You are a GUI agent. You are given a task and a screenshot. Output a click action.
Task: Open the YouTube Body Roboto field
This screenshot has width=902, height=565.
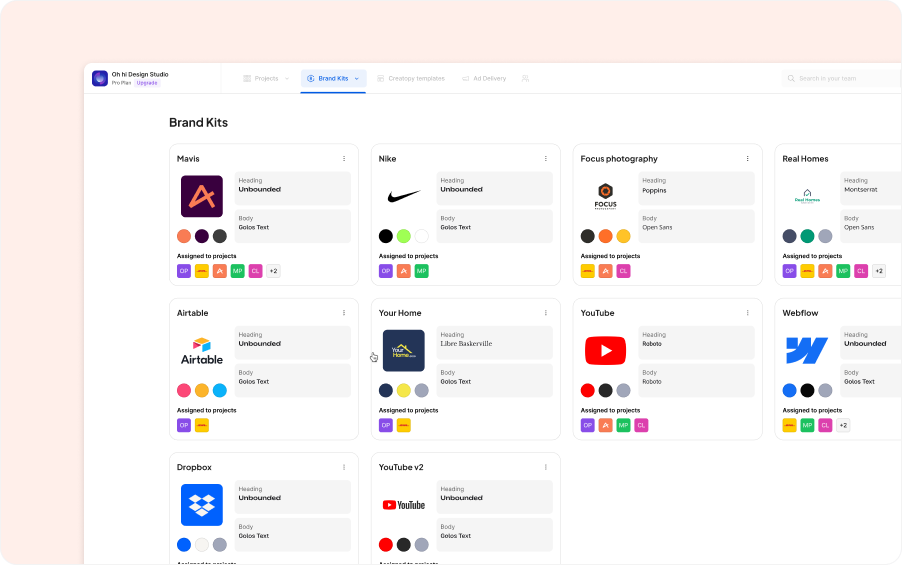(x=697, y=380)
